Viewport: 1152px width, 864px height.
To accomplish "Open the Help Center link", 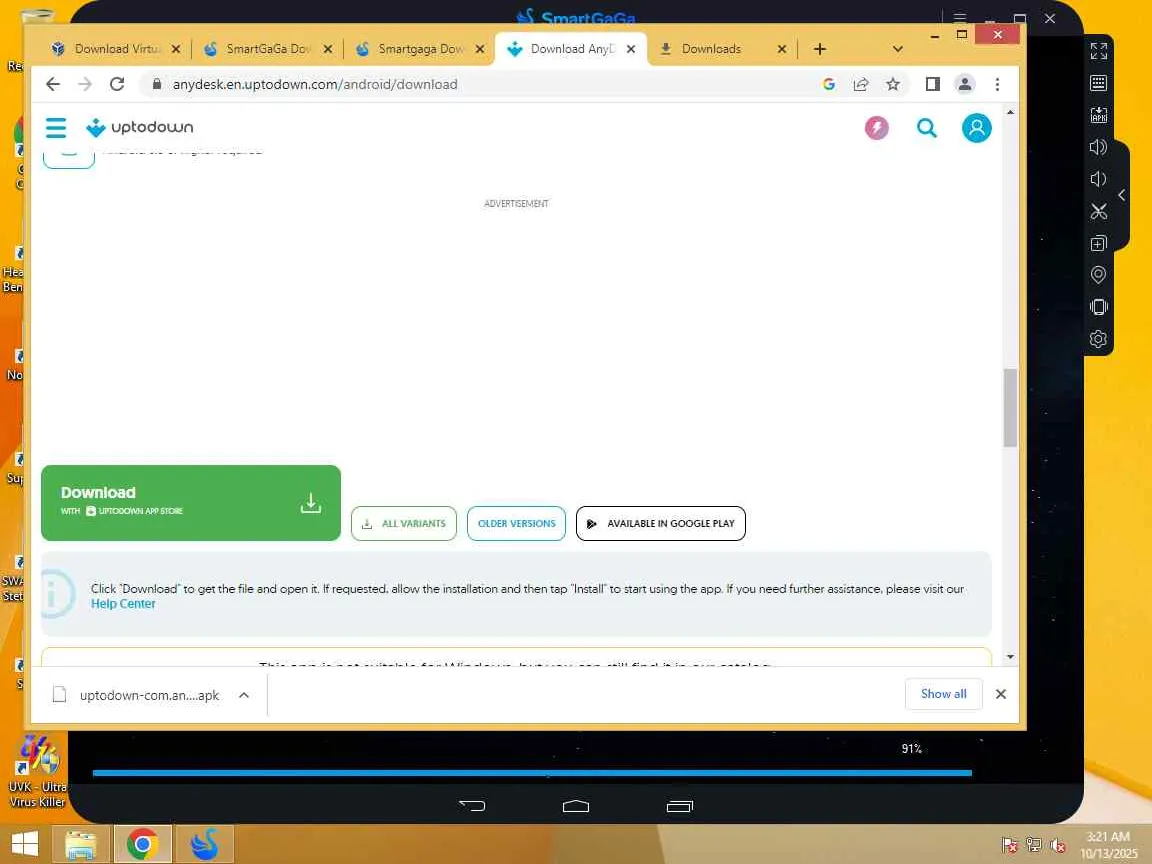I will pos(123,604).
